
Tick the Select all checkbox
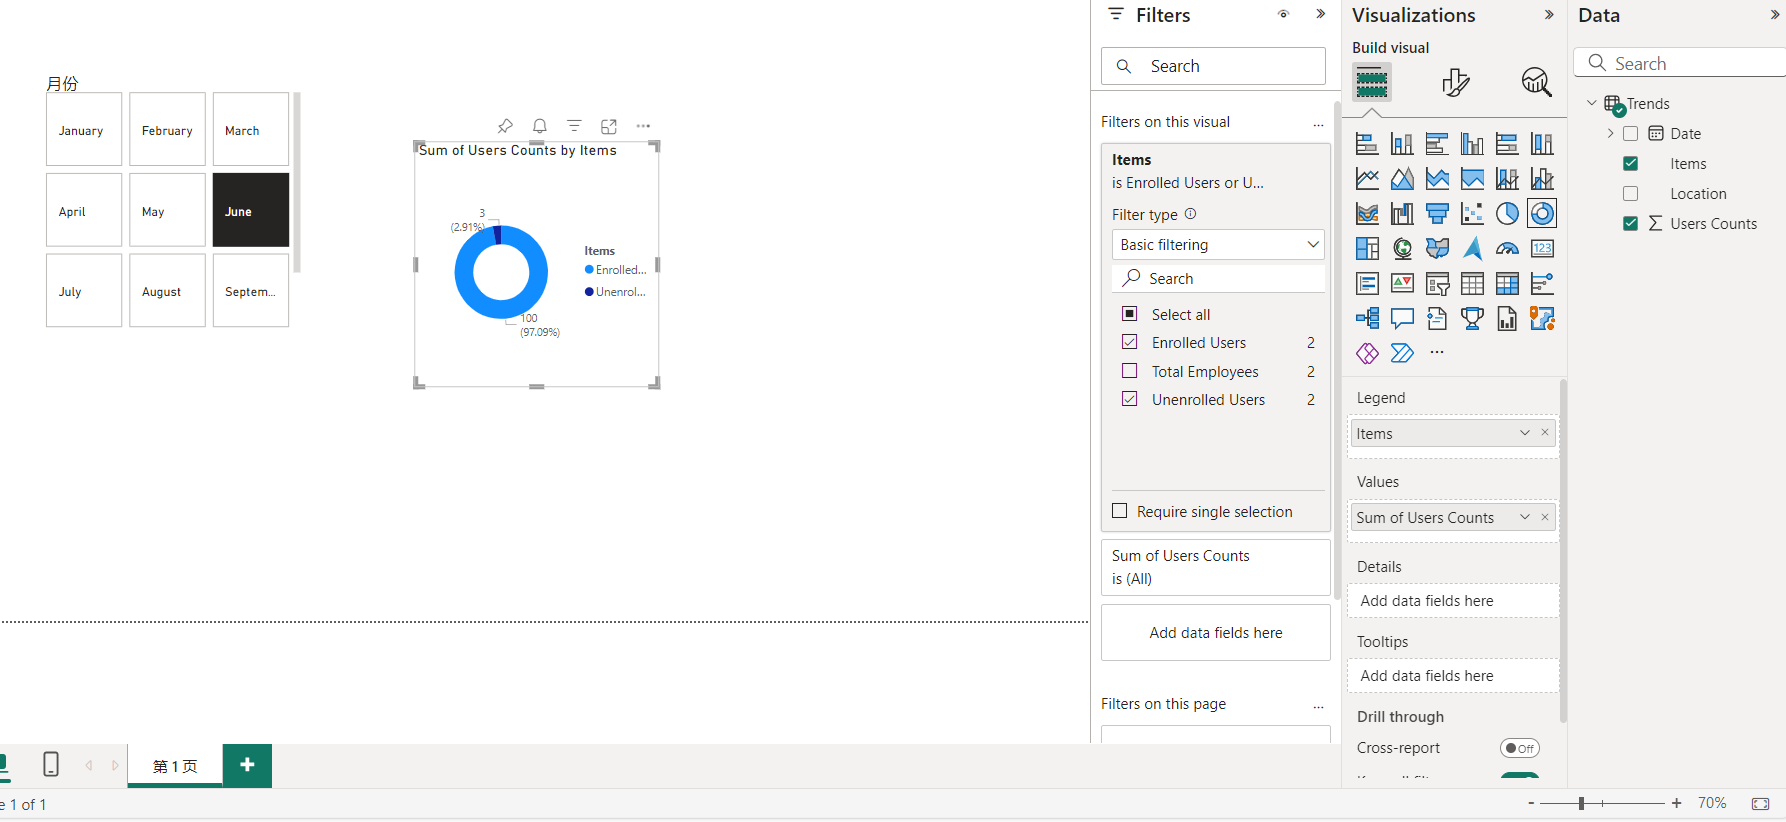coord(1130,314)
